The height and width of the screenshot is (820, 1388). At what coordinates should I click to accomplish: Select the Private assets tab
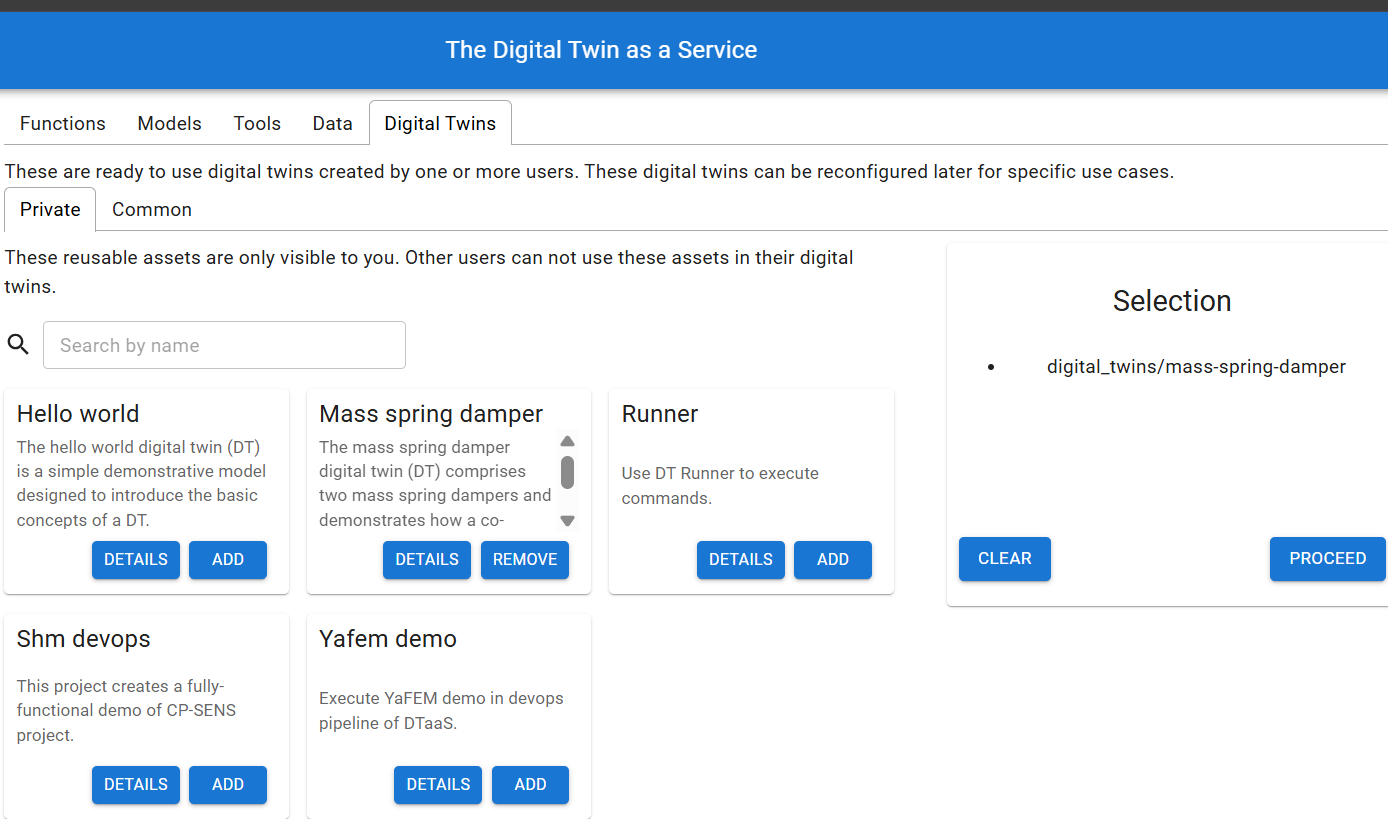(x=50, y=209)
